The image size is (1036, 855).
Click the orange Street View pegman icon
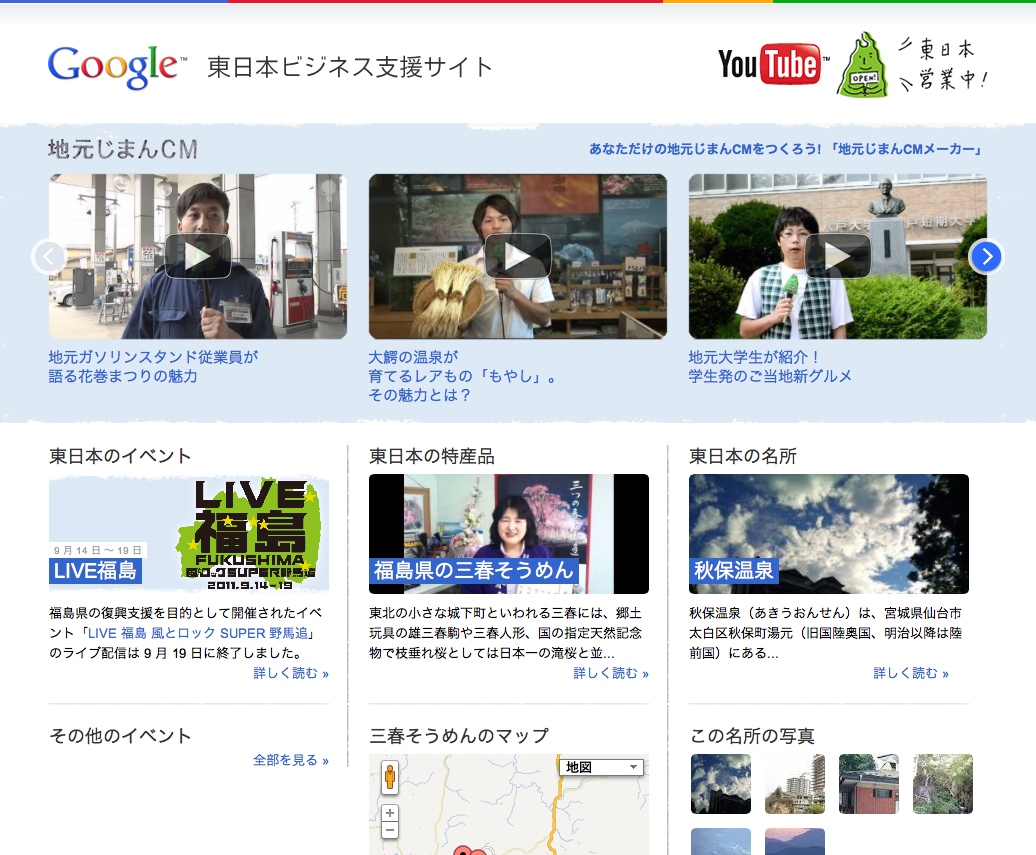[390, 776]
